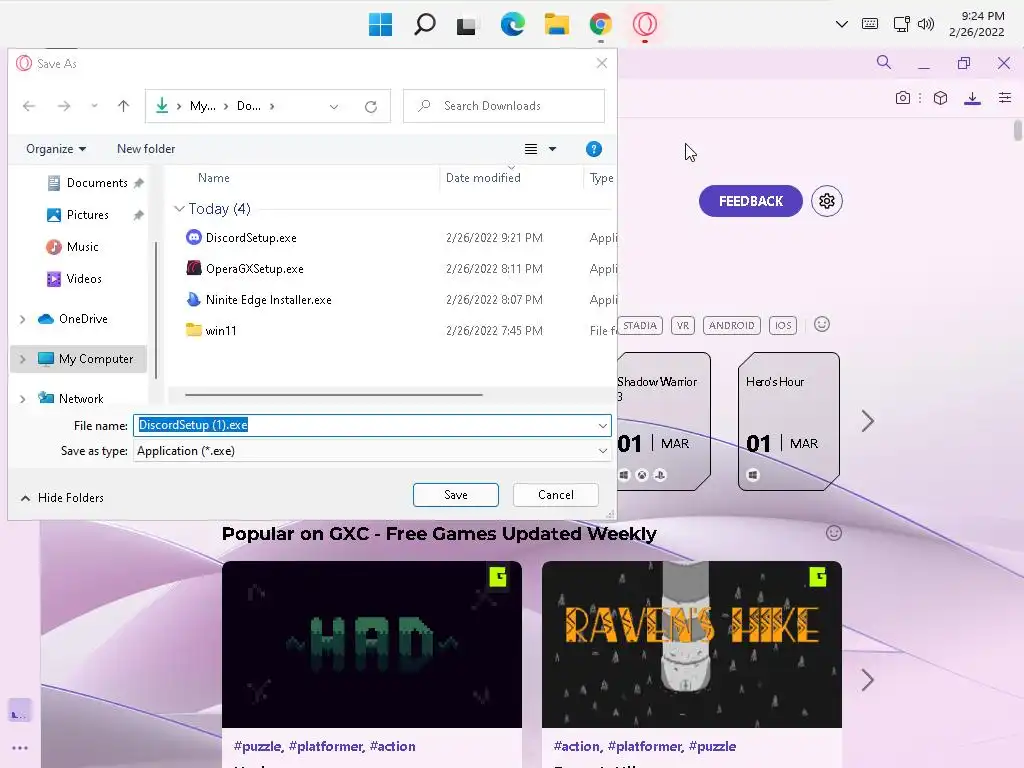Go forward in the Save As dialog
Viewport: 1024px width, 768px height.
point(63,106)
